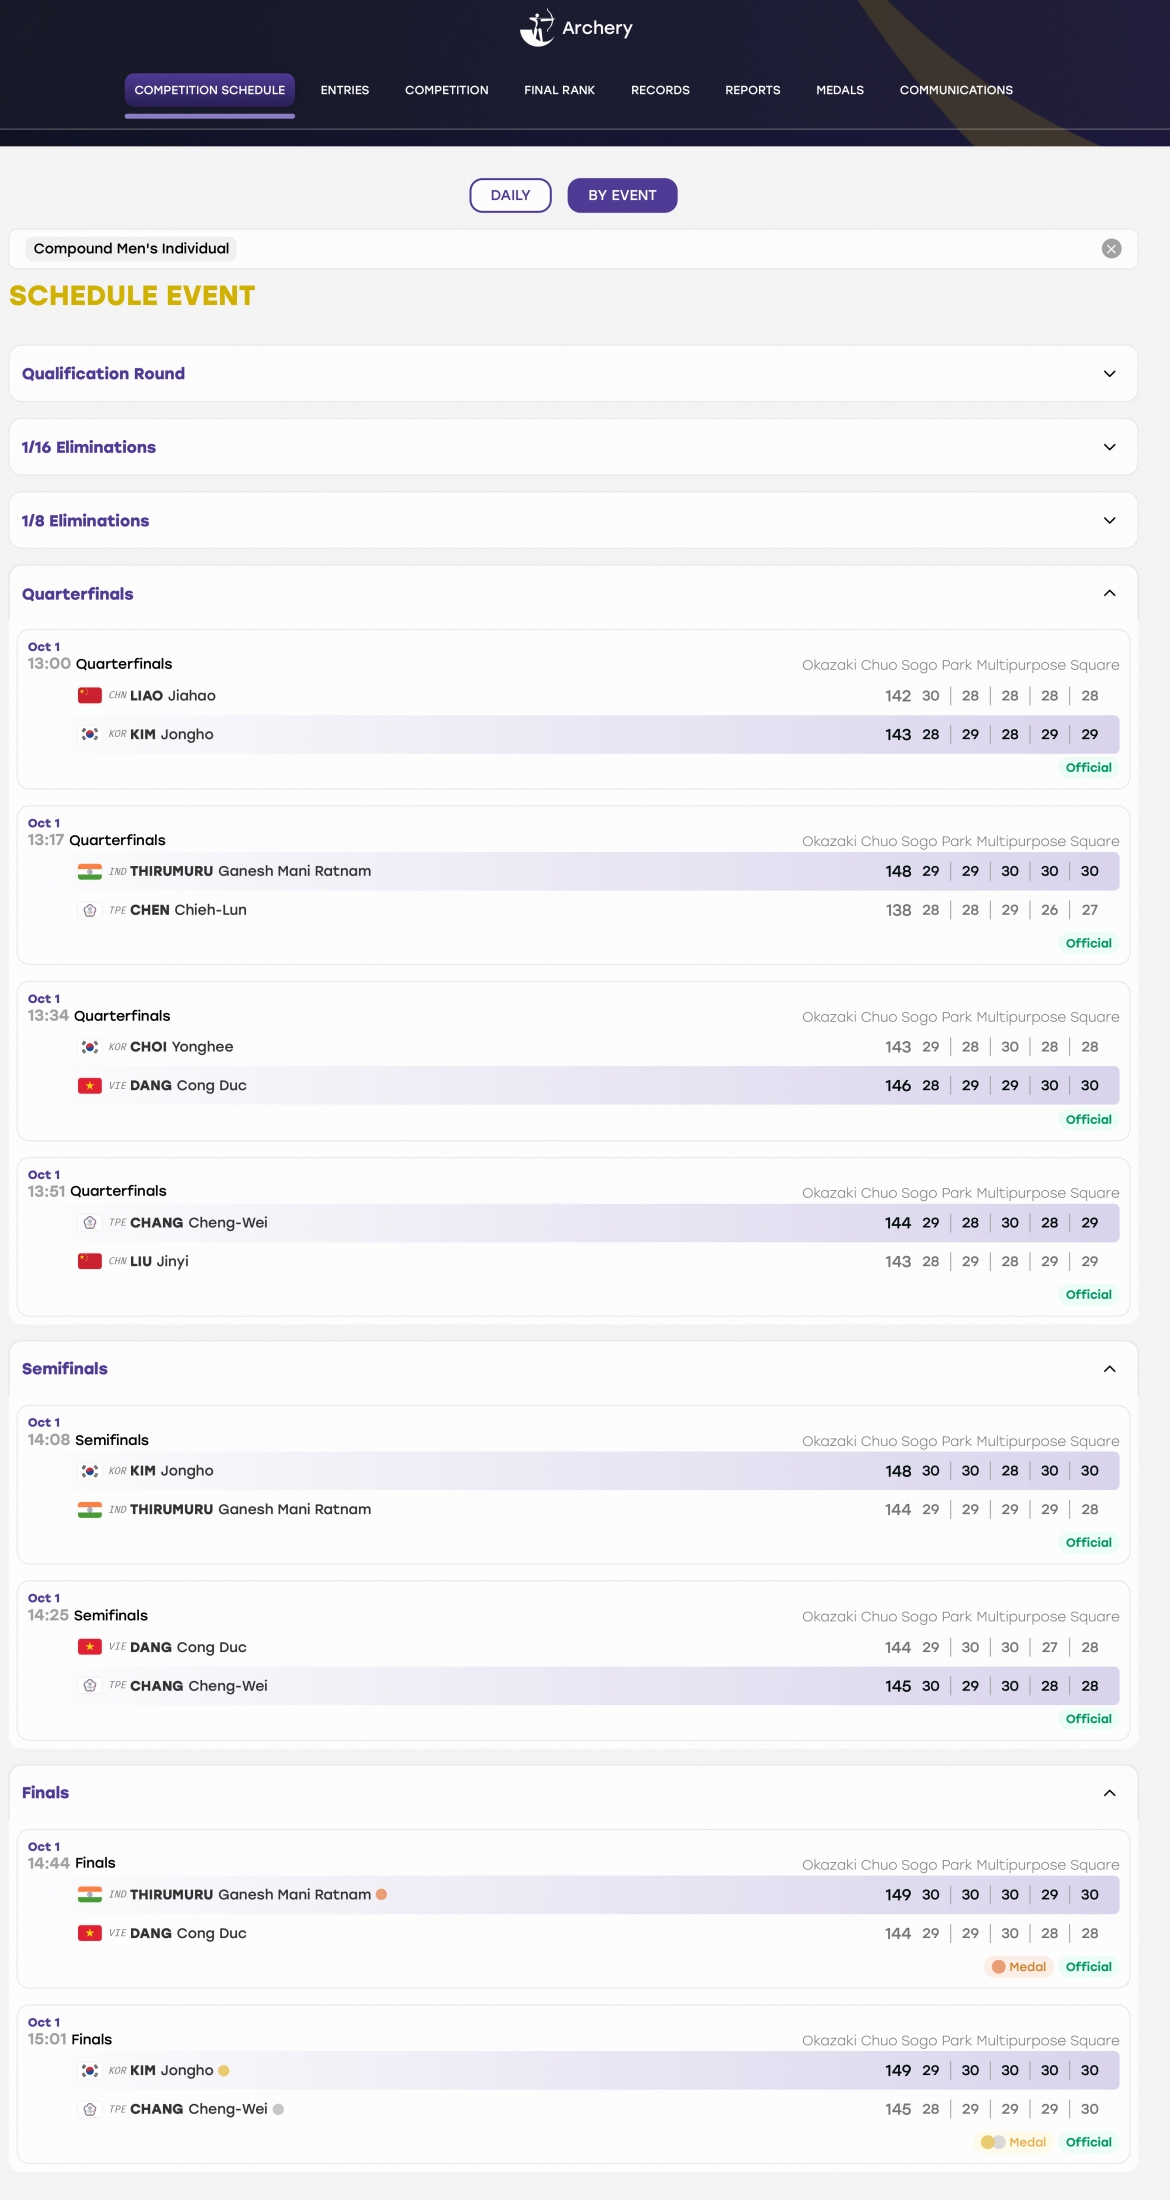Click silver medal dot next to CHANG Cheng-Wei in Finals
Viewport: 1170px width, 2200px height.
coord(278,2109)
